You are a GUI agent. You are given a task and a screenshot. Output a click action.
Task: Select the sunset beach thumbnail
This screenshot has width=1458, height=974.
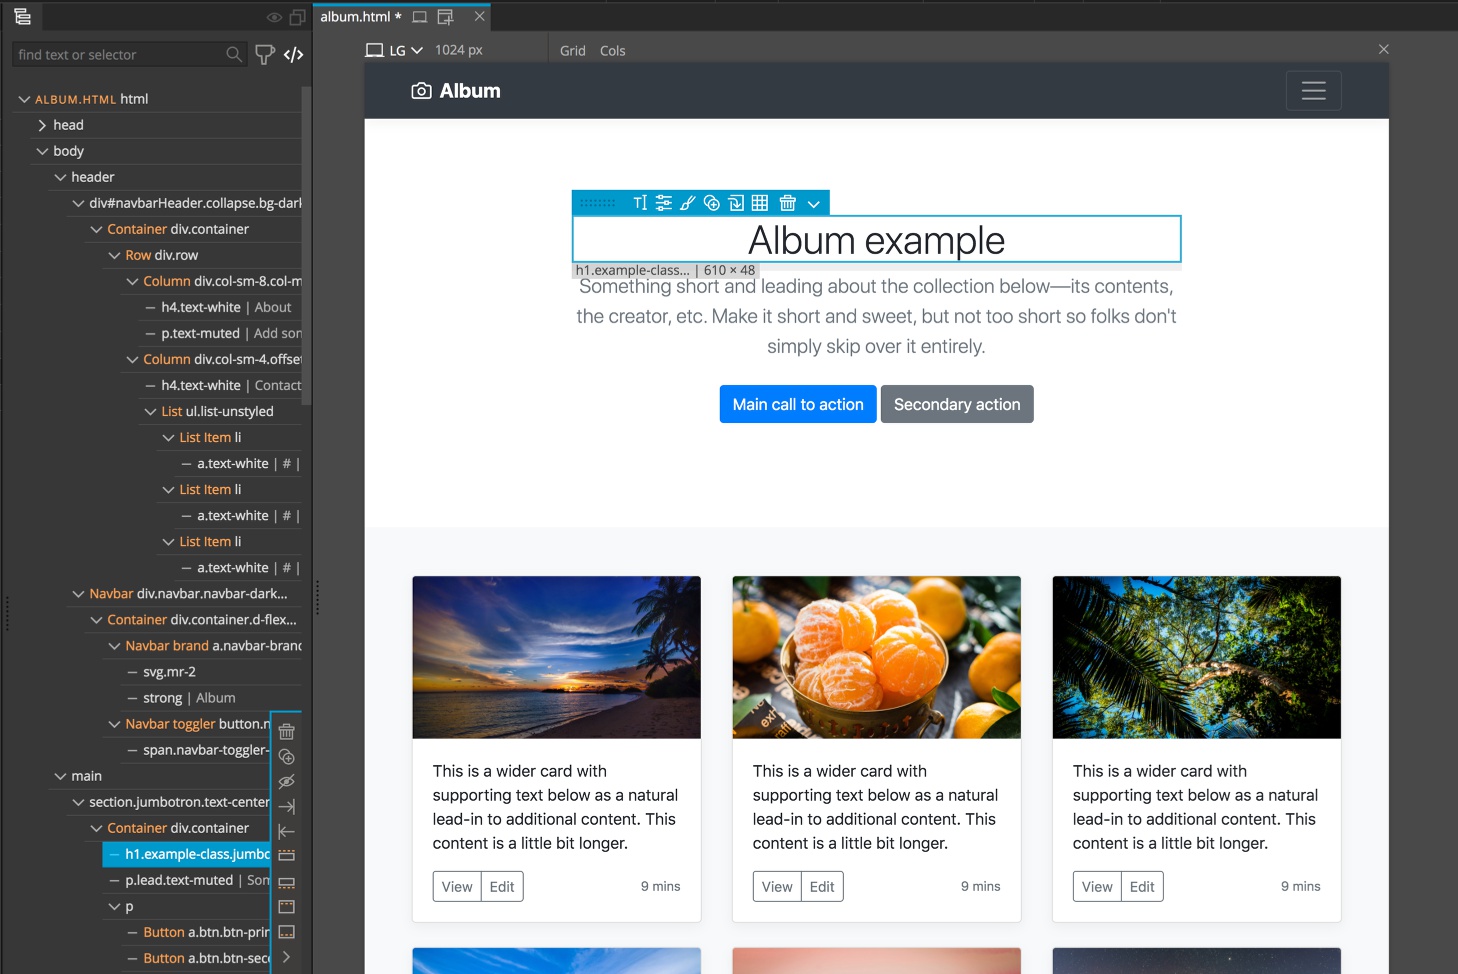pos(557,657)
